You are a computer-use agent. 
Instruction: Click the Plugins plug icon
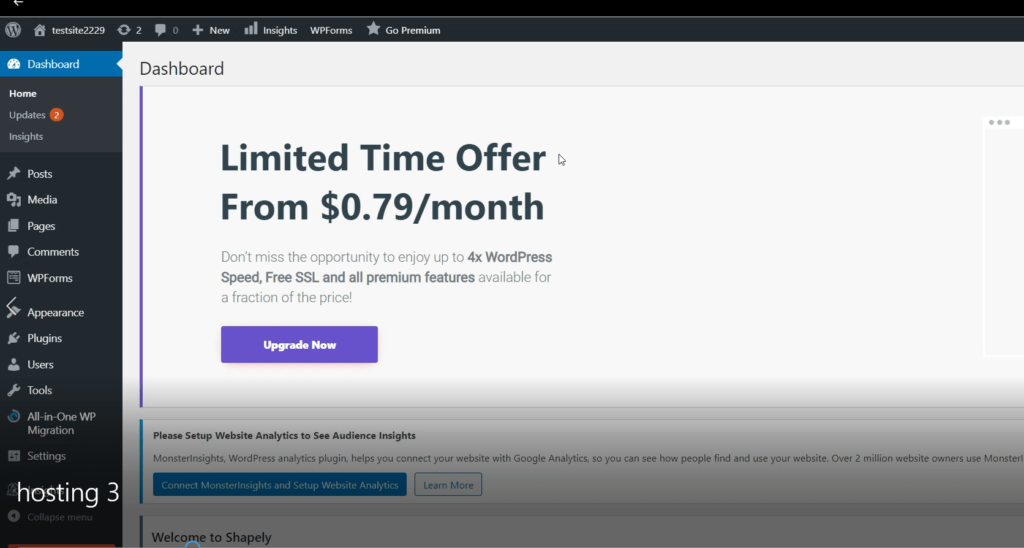point(14,338)
